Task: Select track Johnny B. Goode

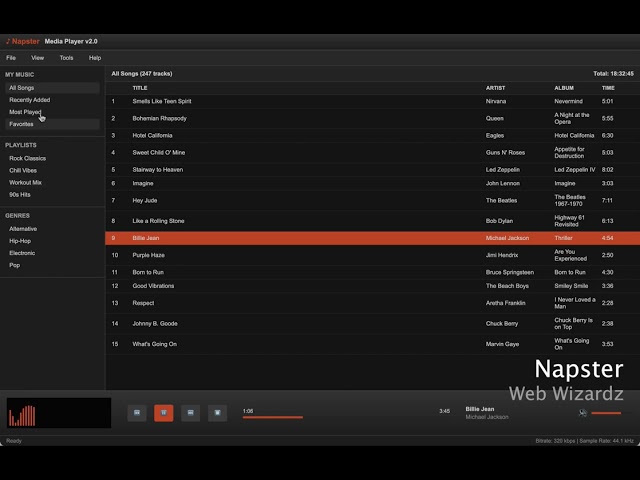Action: pos(155,324)
